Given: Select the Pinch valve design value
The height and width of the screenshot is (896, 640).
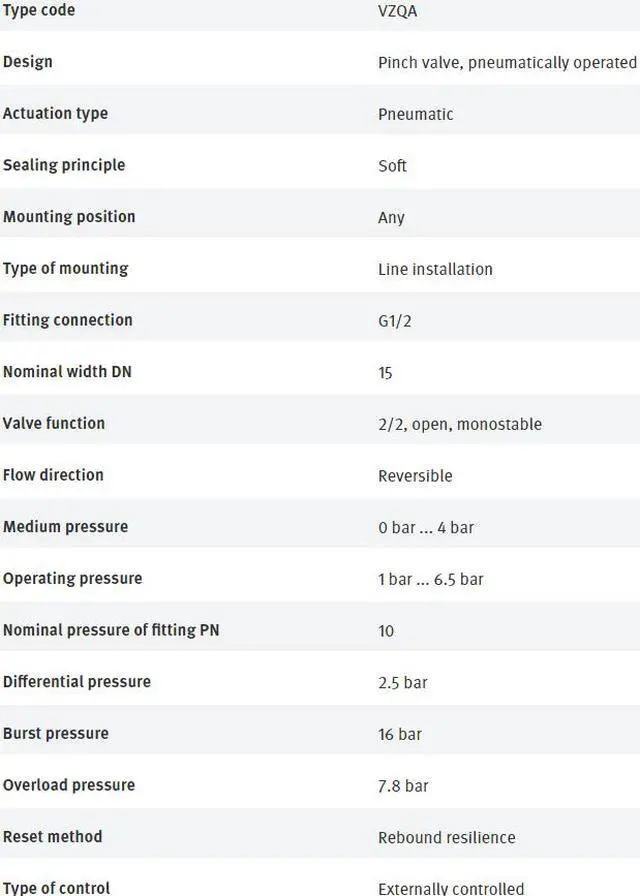Looking at the screenshot, I should (x=506, y=63).
